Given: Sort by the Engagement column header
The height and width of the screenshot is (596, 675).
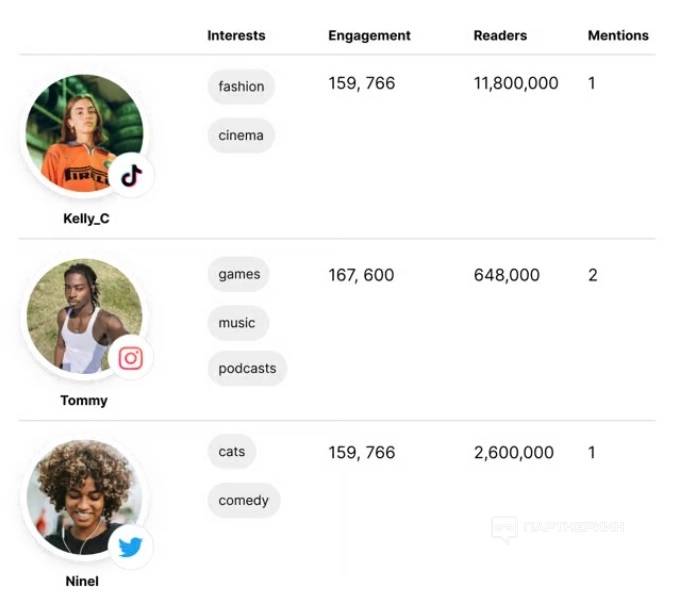Looking at the screenshot, I should point(369,35).
